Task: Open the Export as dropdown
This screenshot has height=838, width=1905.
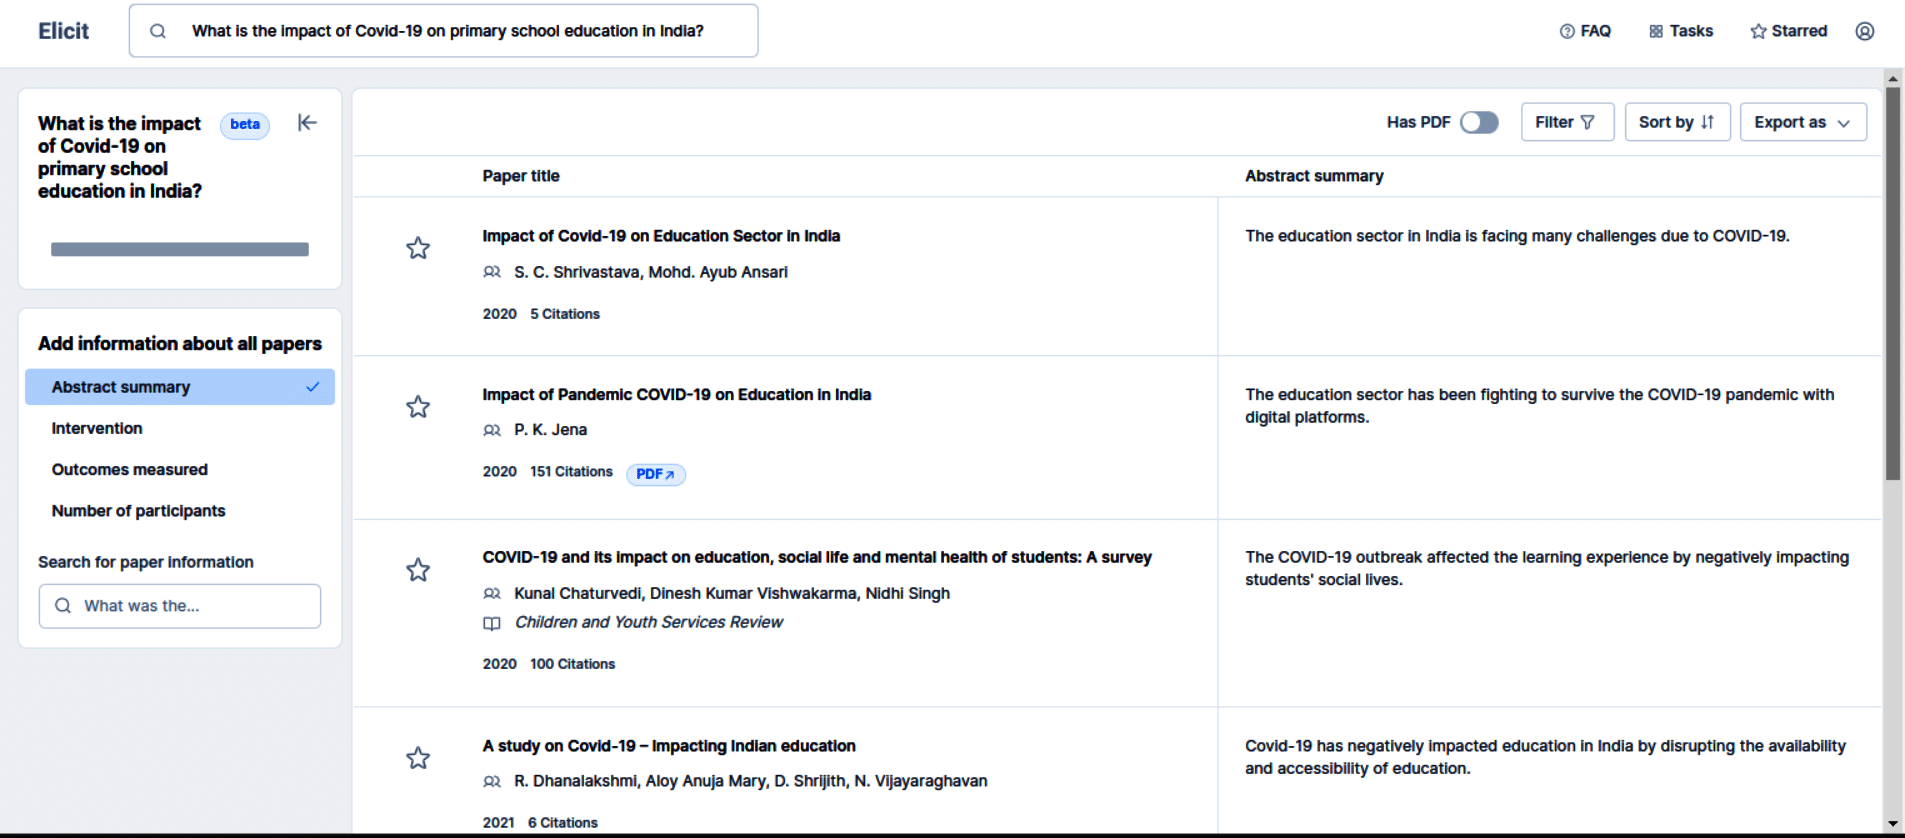Action: tap(1802, 122)
